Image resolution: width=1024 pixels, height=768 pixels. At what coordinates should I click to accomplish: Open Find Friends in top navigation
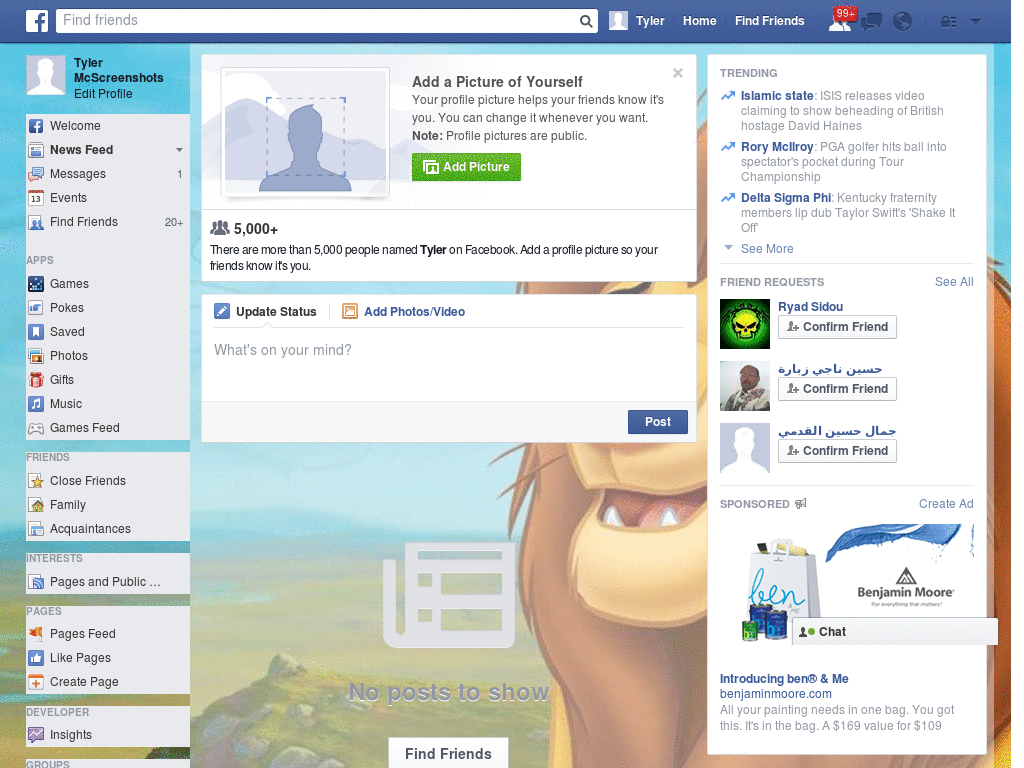pyautogui.click(x=769, y=21)
